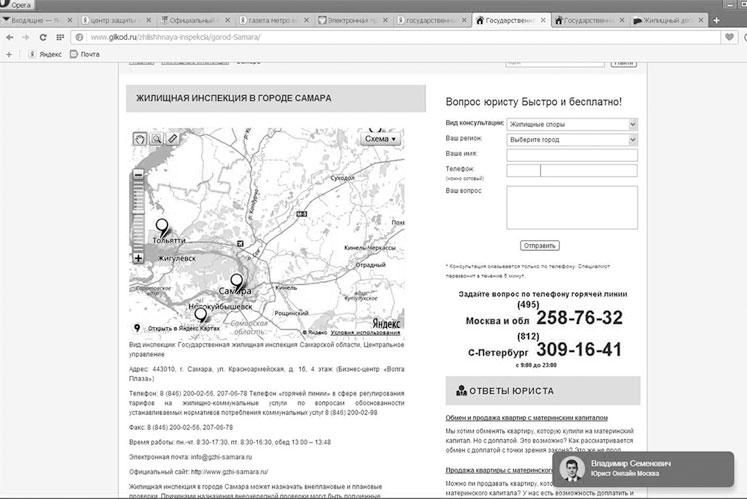
Task: Open the Почта bookmark
Action: (x=85, y=54)
